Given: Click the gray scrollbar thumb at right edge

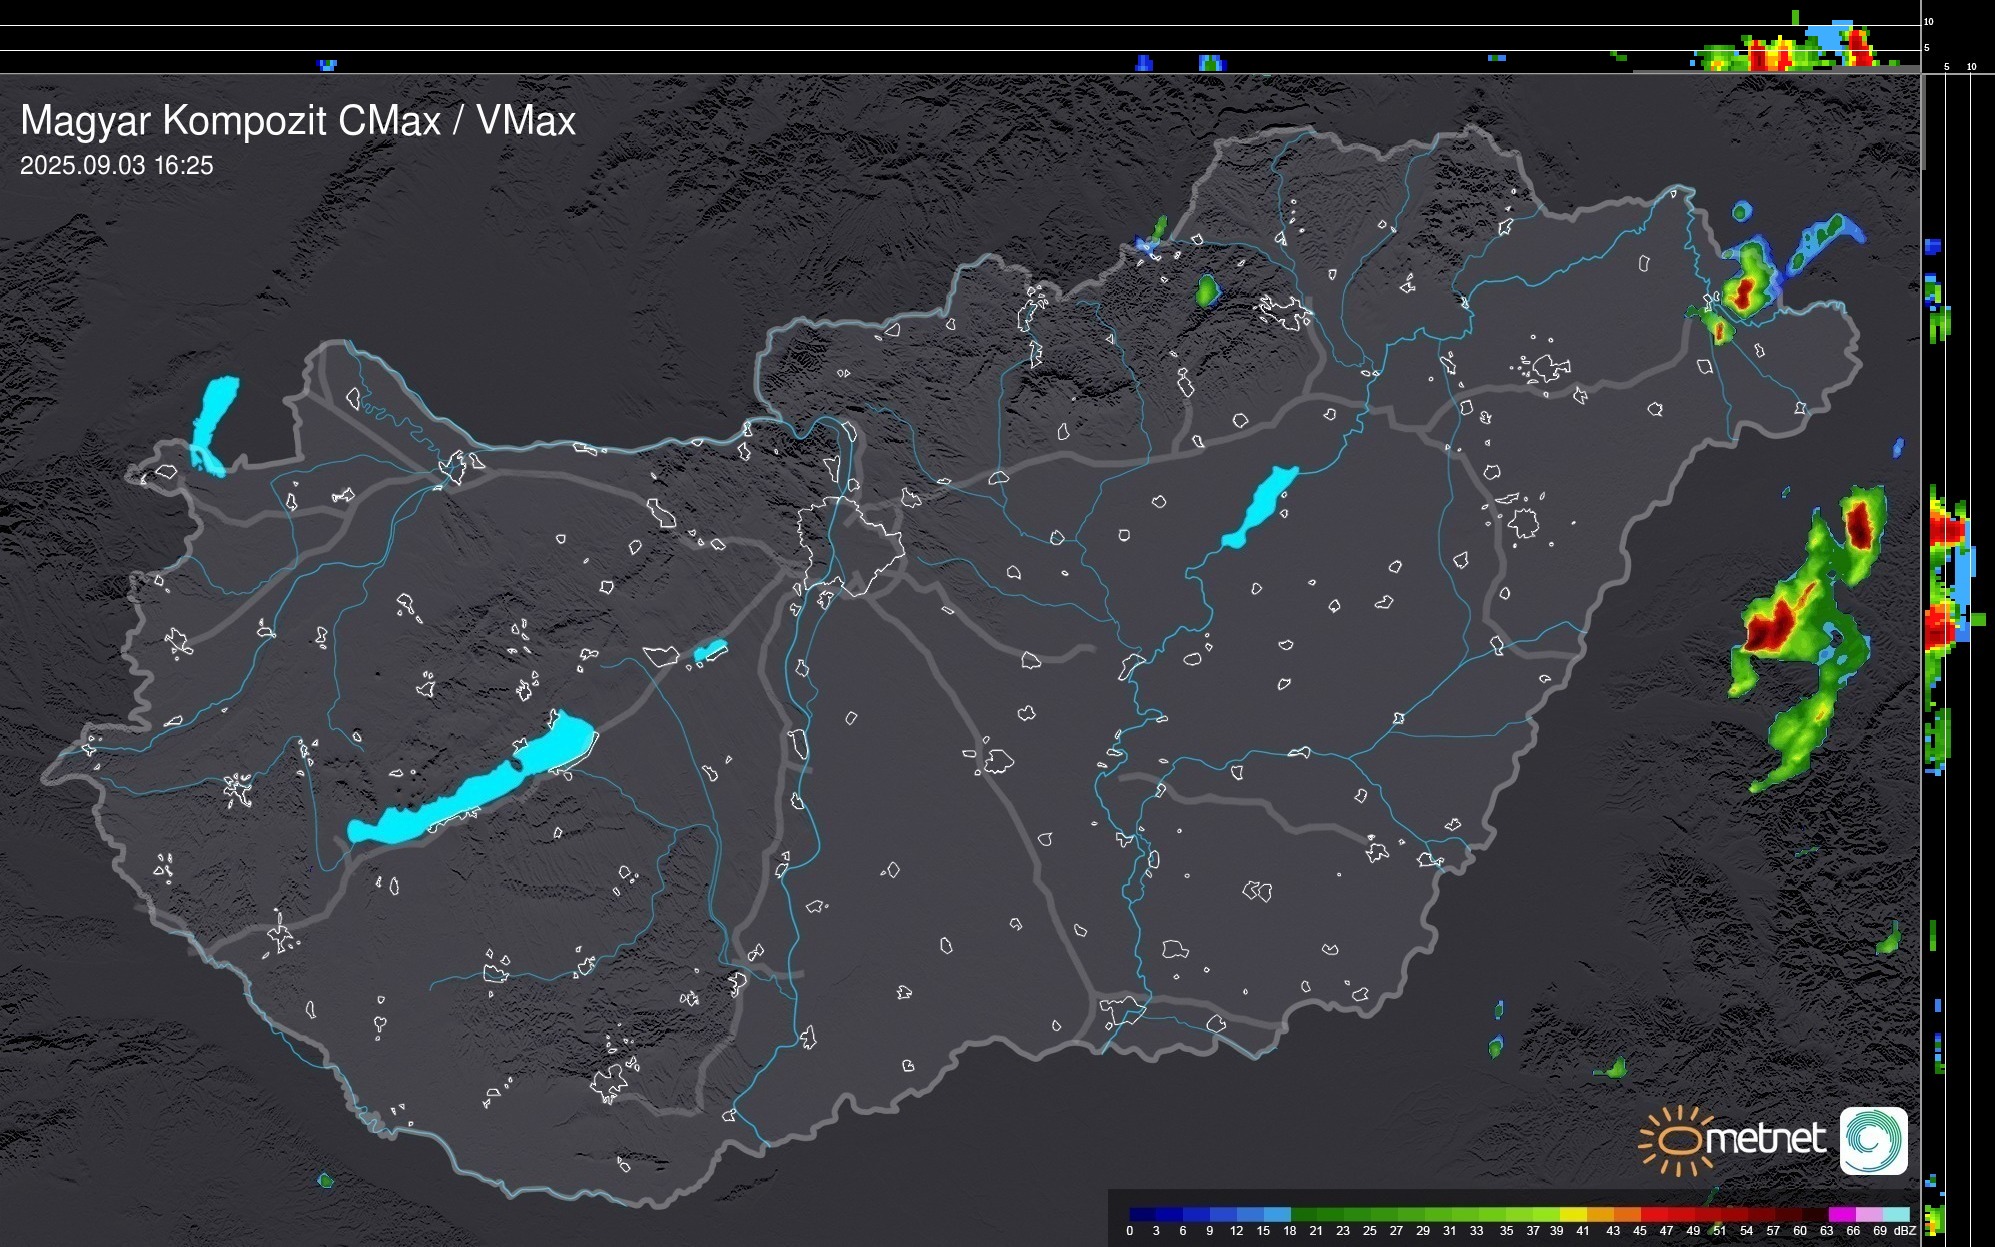Looking at the screenshot, I should pos(1922,120).
